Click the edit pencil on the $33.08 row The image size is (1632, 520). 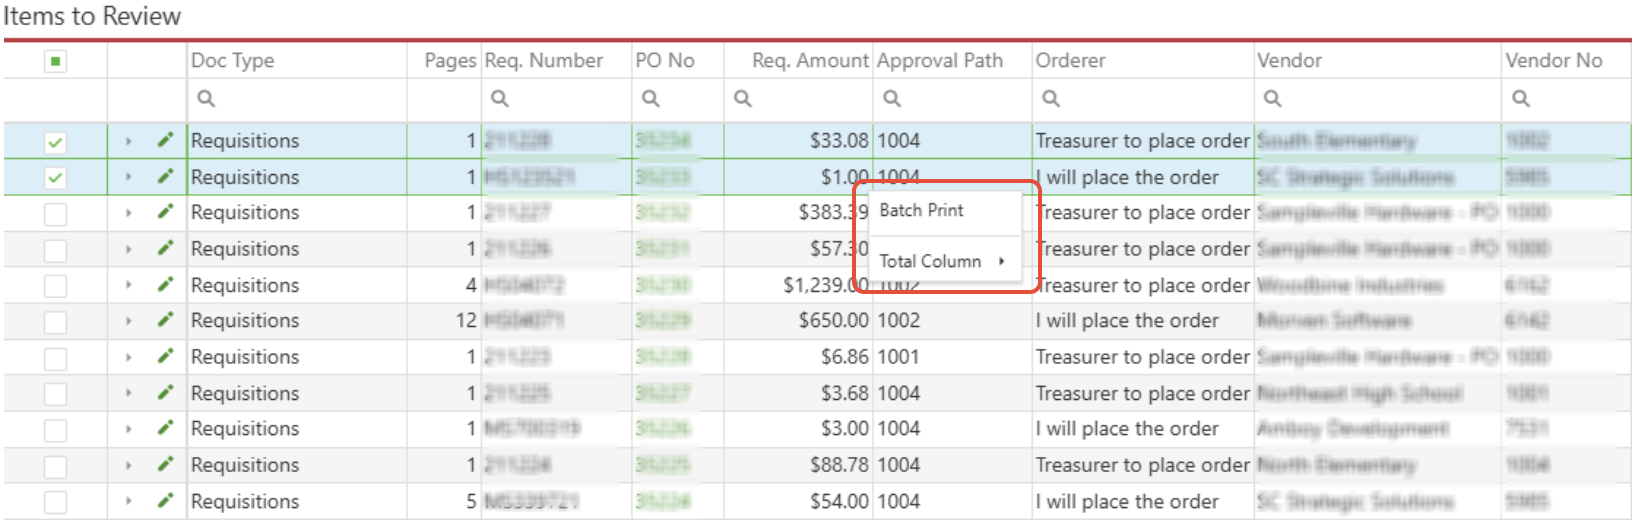(165, 140)
